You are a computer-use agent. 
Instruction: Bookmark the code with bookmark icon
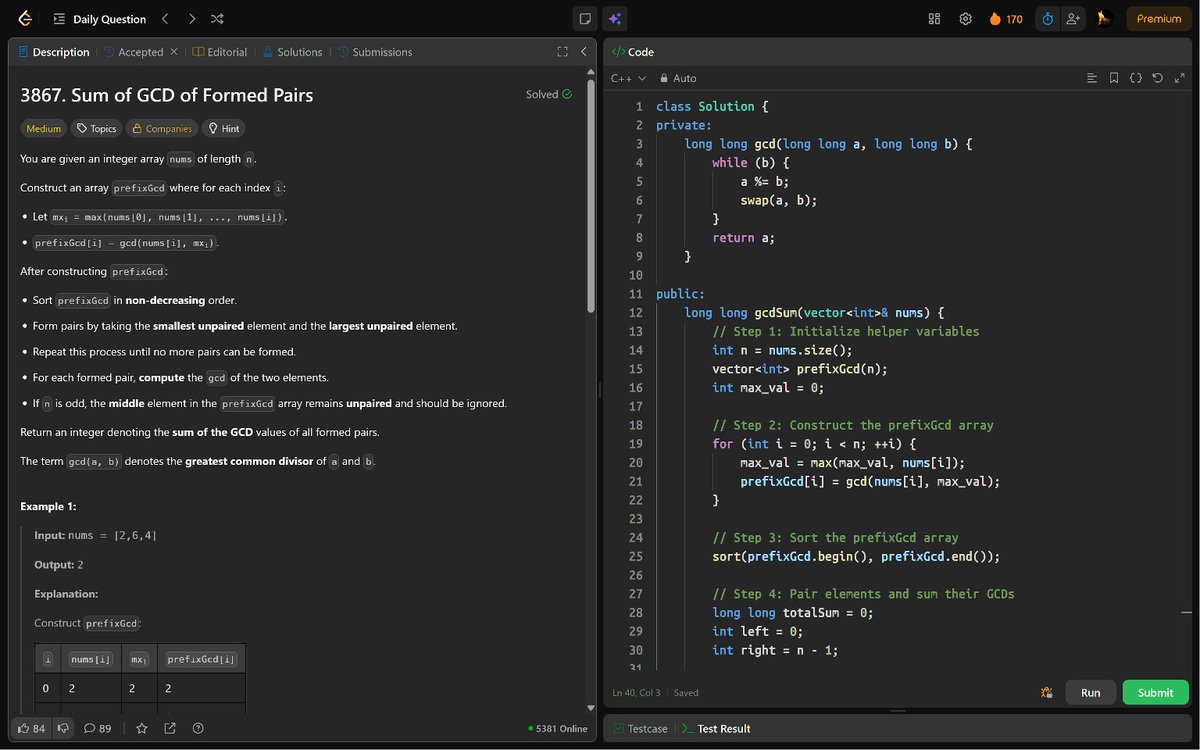click(x=1114, y=78)
